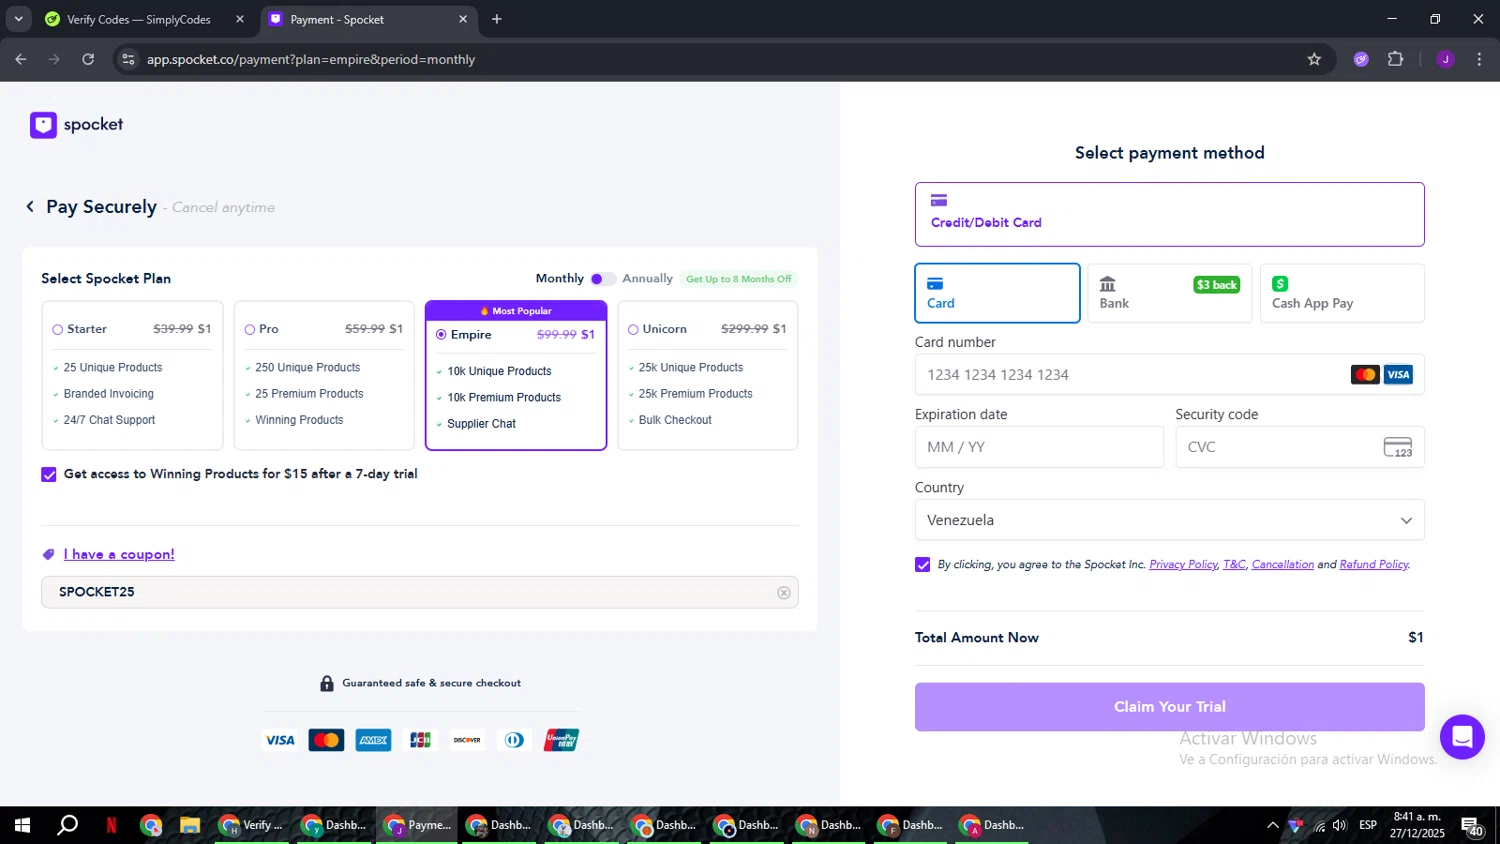The image size is (1500, 844).
Task: Click the Expiration date field
Action: pyautogui.click(x=1039, y=447)
